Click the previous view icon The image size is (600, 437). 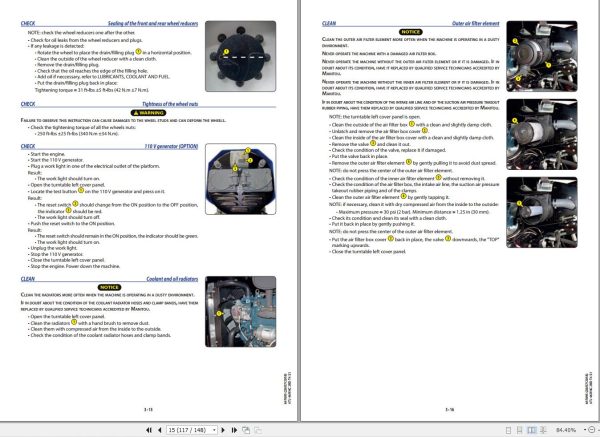[x=246, y=430]
